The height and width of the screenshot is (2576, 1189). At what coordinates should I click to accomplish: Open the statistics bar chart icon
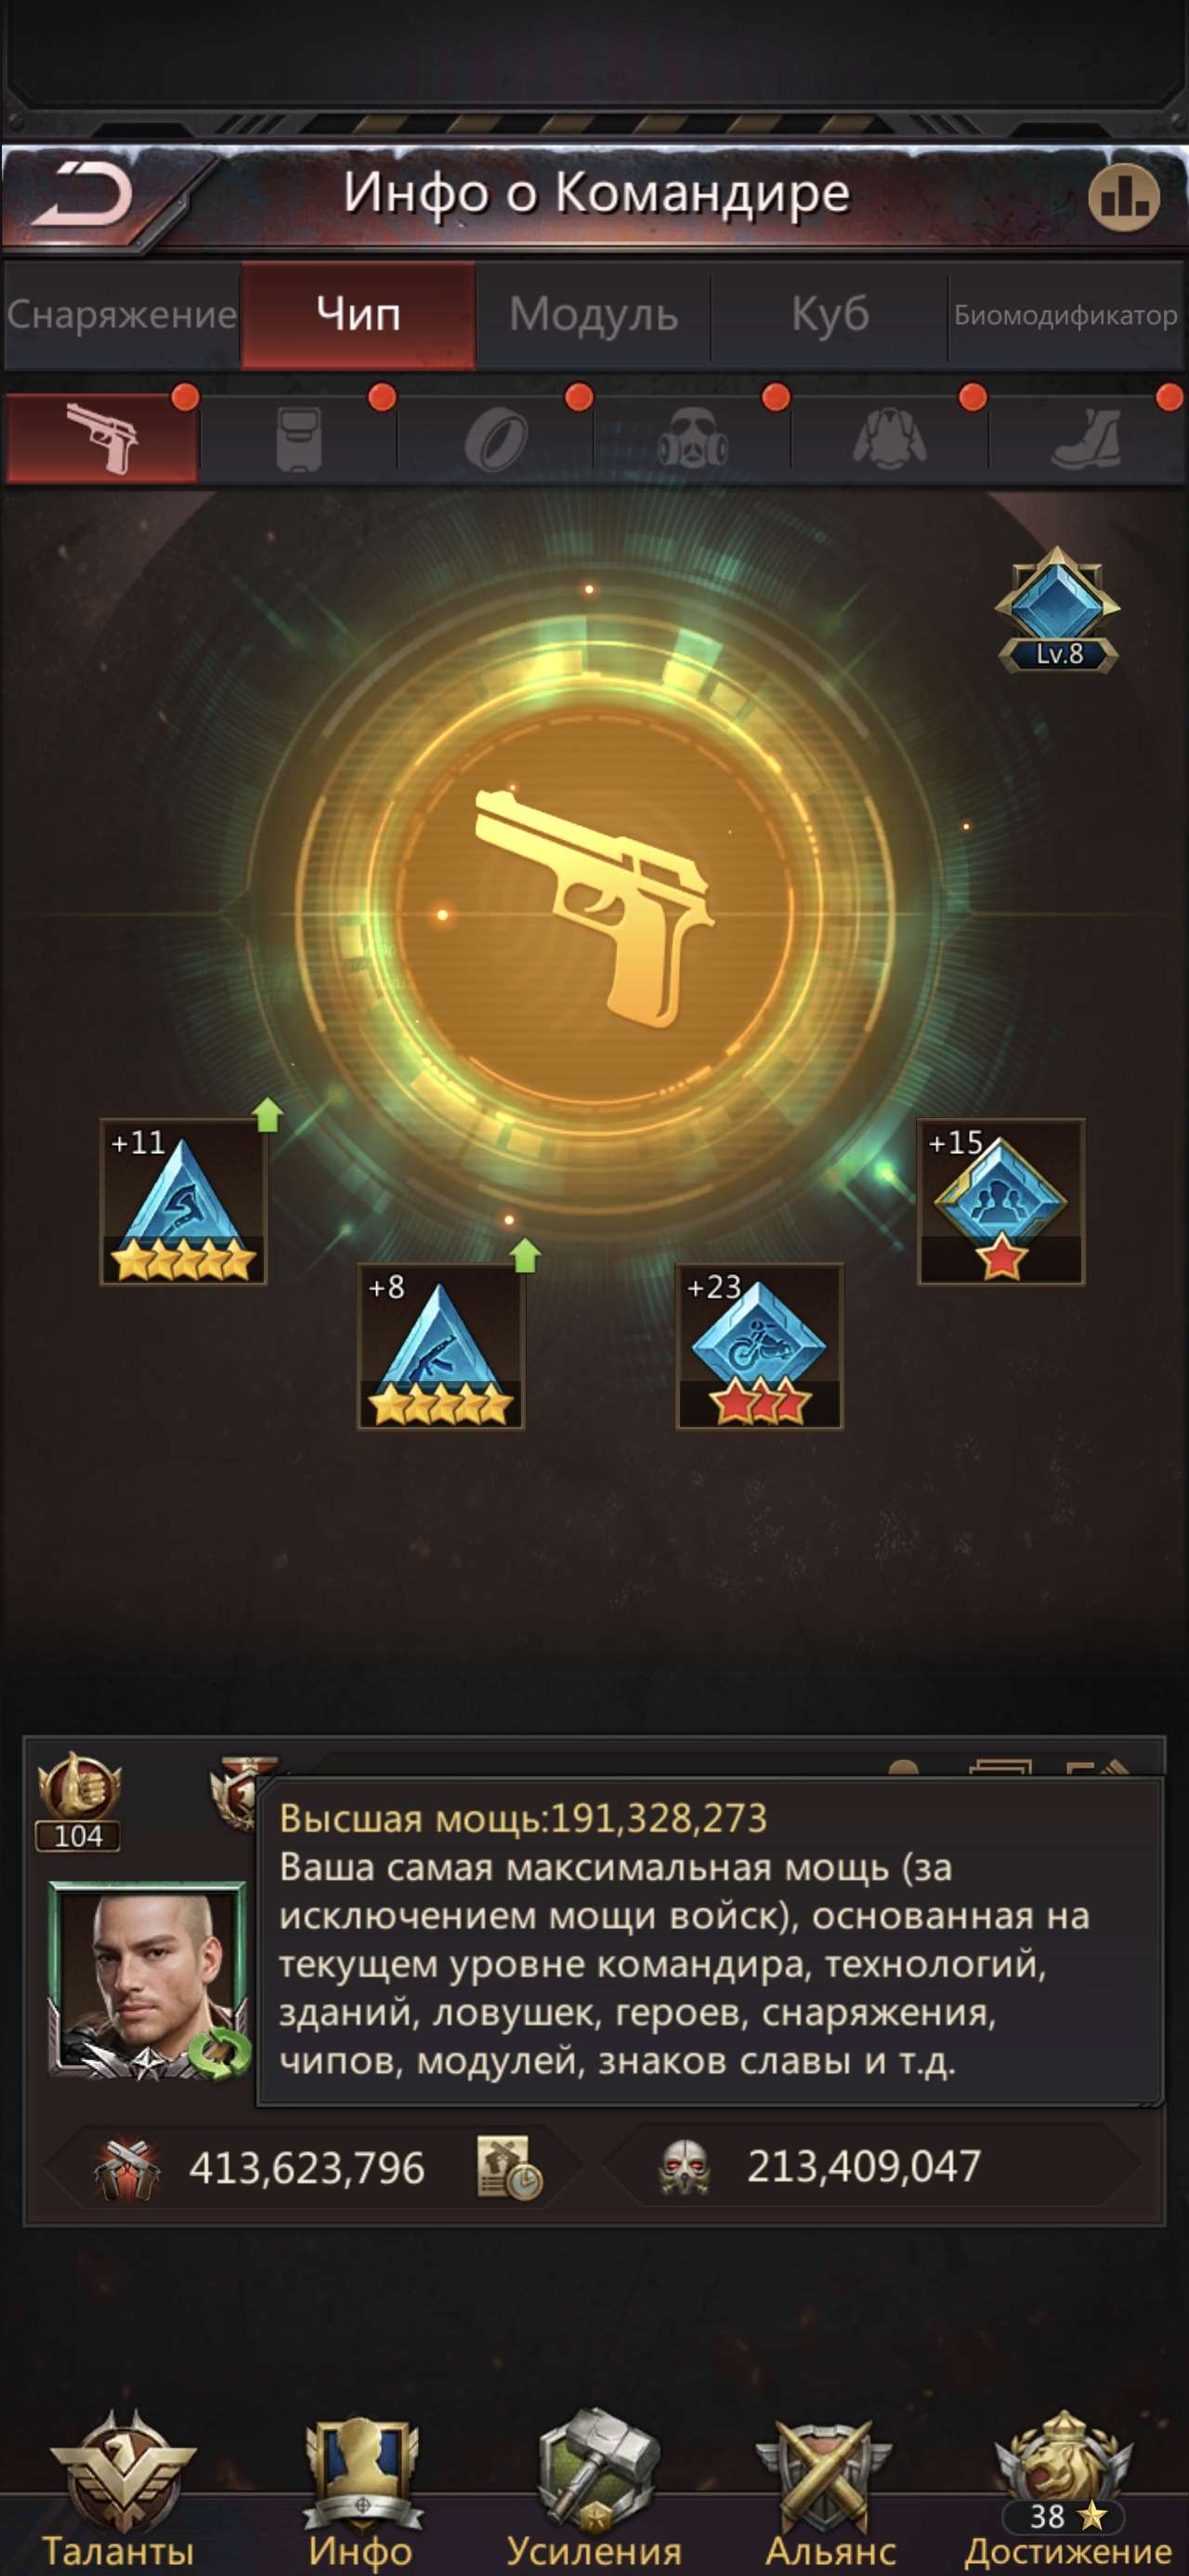[x=1124, y=198]
